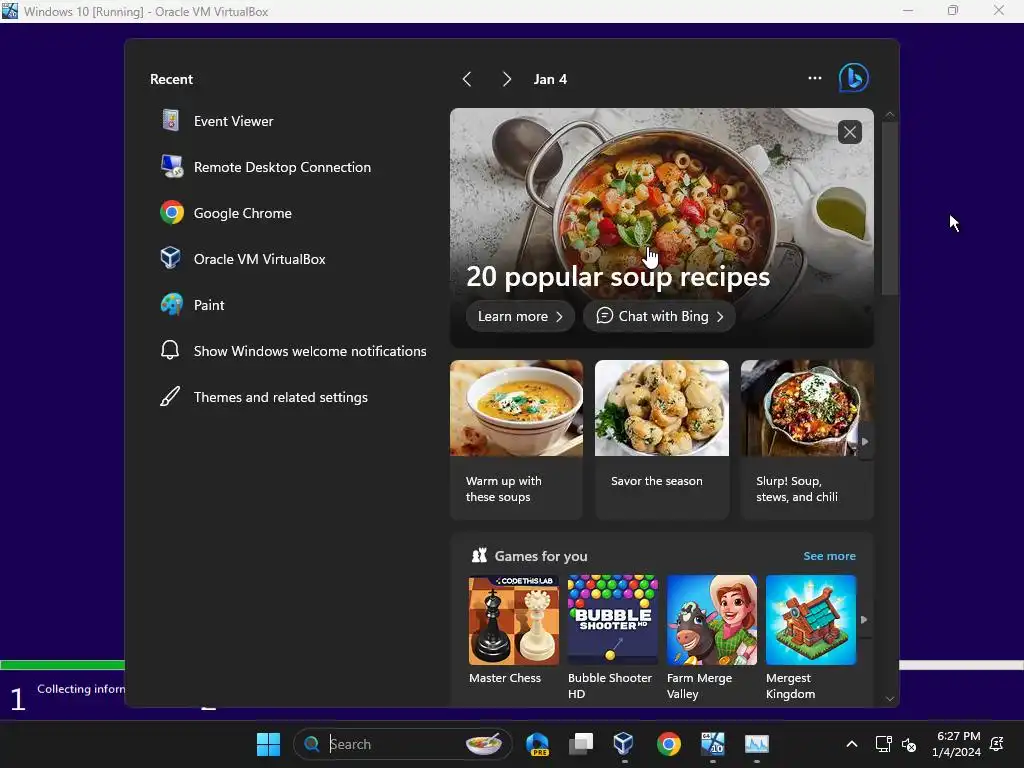1024x768 pixels.
Task: Show next soup cards carousel arrow
Action: coord(865,441)
